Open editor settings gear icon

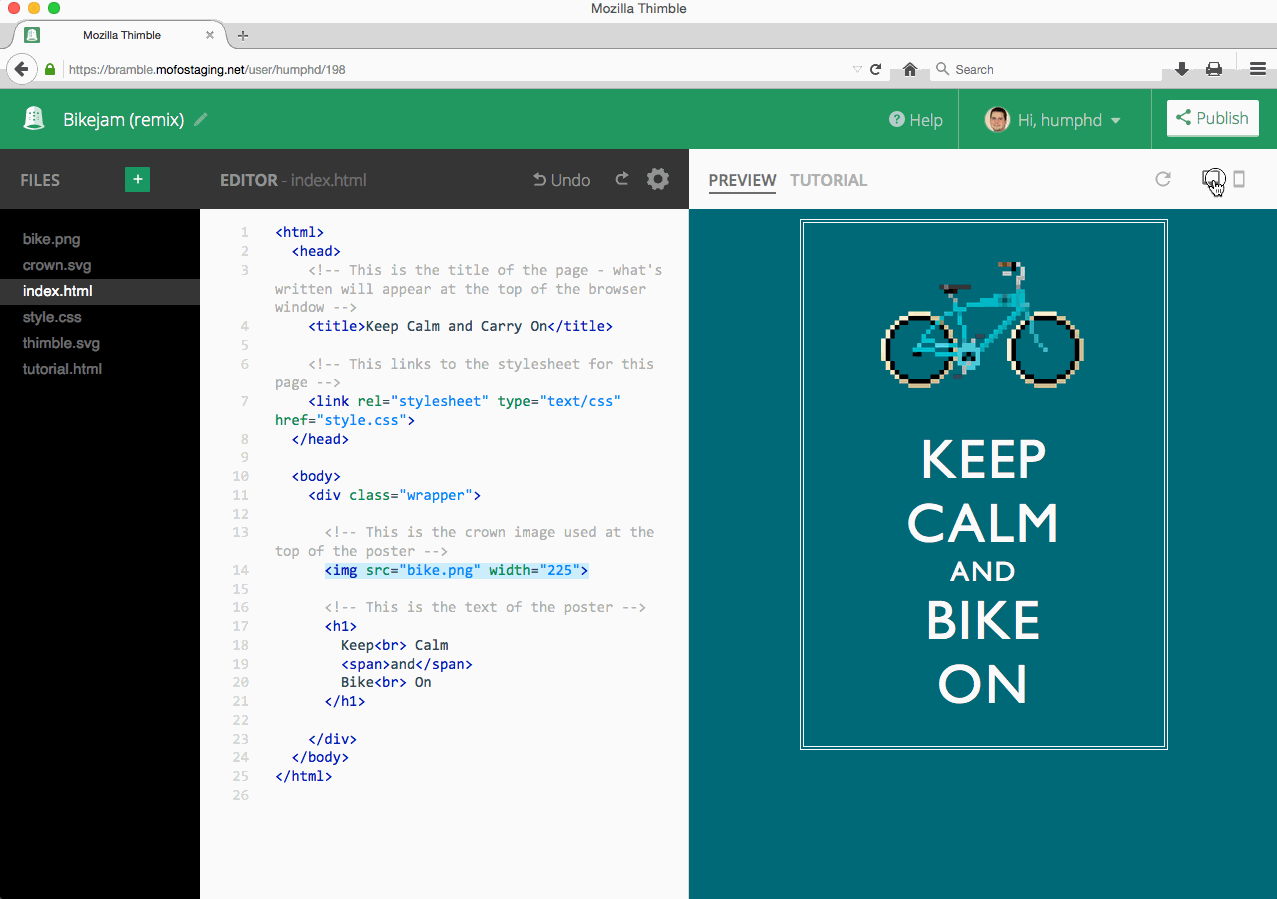(x=657, y=179)
